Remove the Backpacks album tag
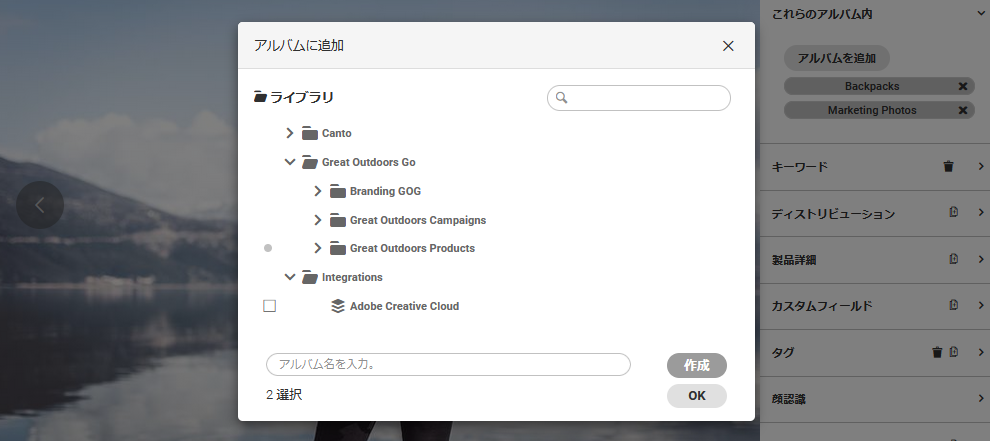This screenshot has height=441, width=990. pos(962,86)
